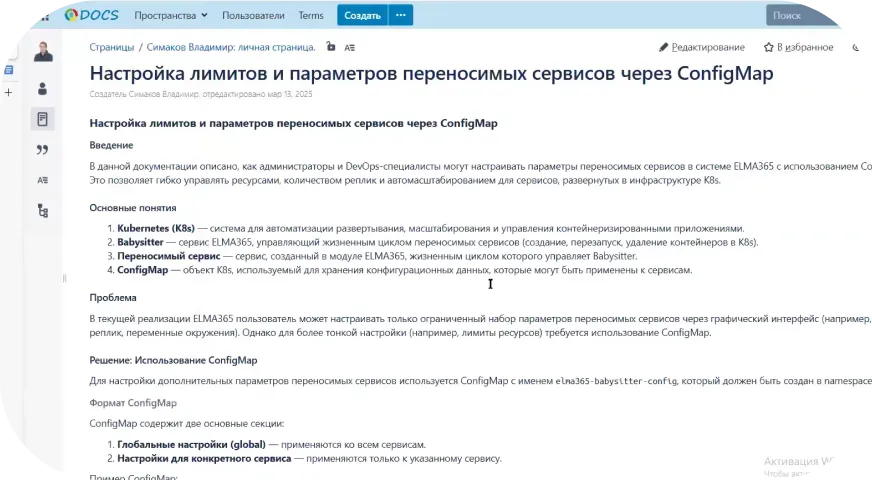This screenshot has width=872, height=480.
Task: Select the pages document icon in sidebar
Action: pos(42,119)
